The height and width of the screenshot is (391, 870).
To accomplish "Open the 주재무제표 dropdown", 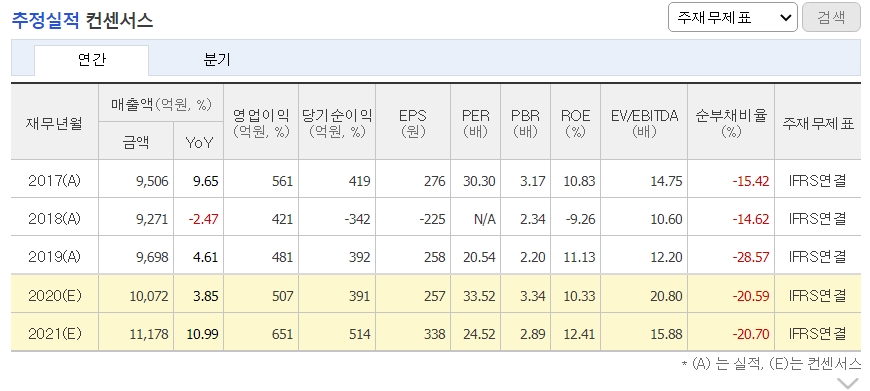I will tap(732, 17).
